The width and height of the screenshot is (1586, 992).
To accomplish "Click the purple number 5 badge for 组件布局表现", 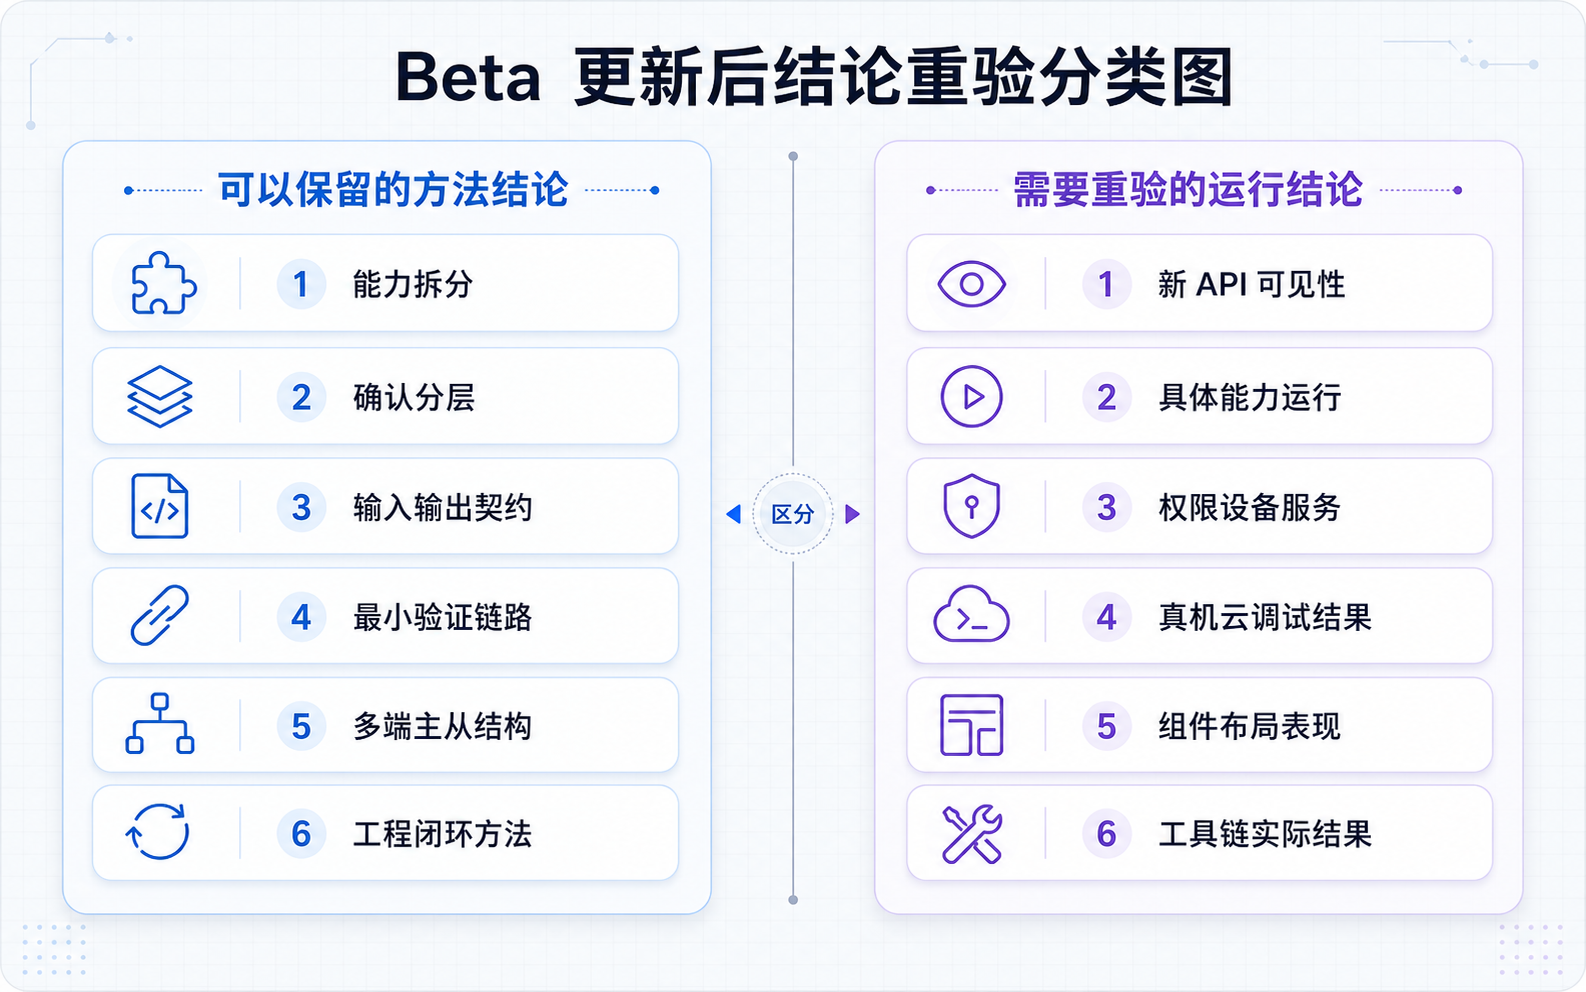I will (x=1106, y=726).
